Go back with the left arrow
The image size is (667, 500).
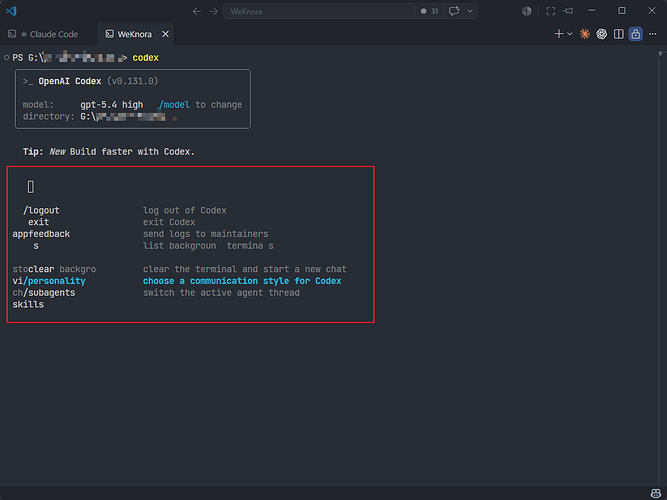197,11
